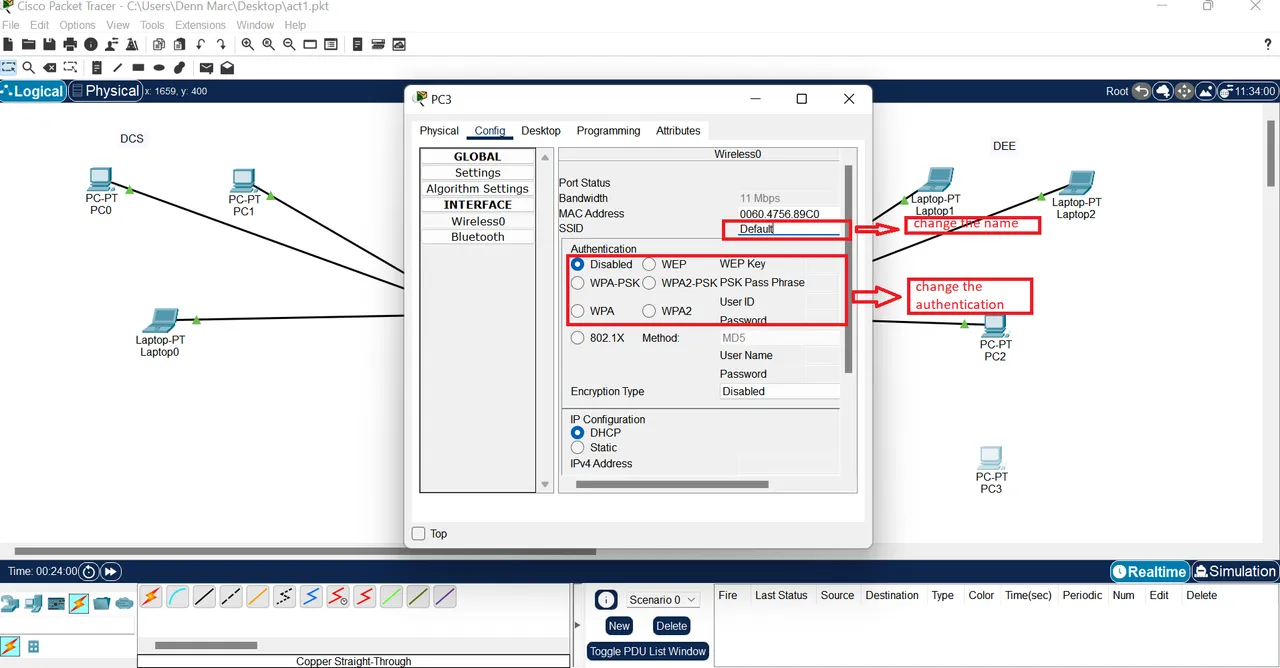The width and height of the screenshot is (1280, 668).
Task: Choose the Draw Ellipse tool
Action: coord(159,68)
